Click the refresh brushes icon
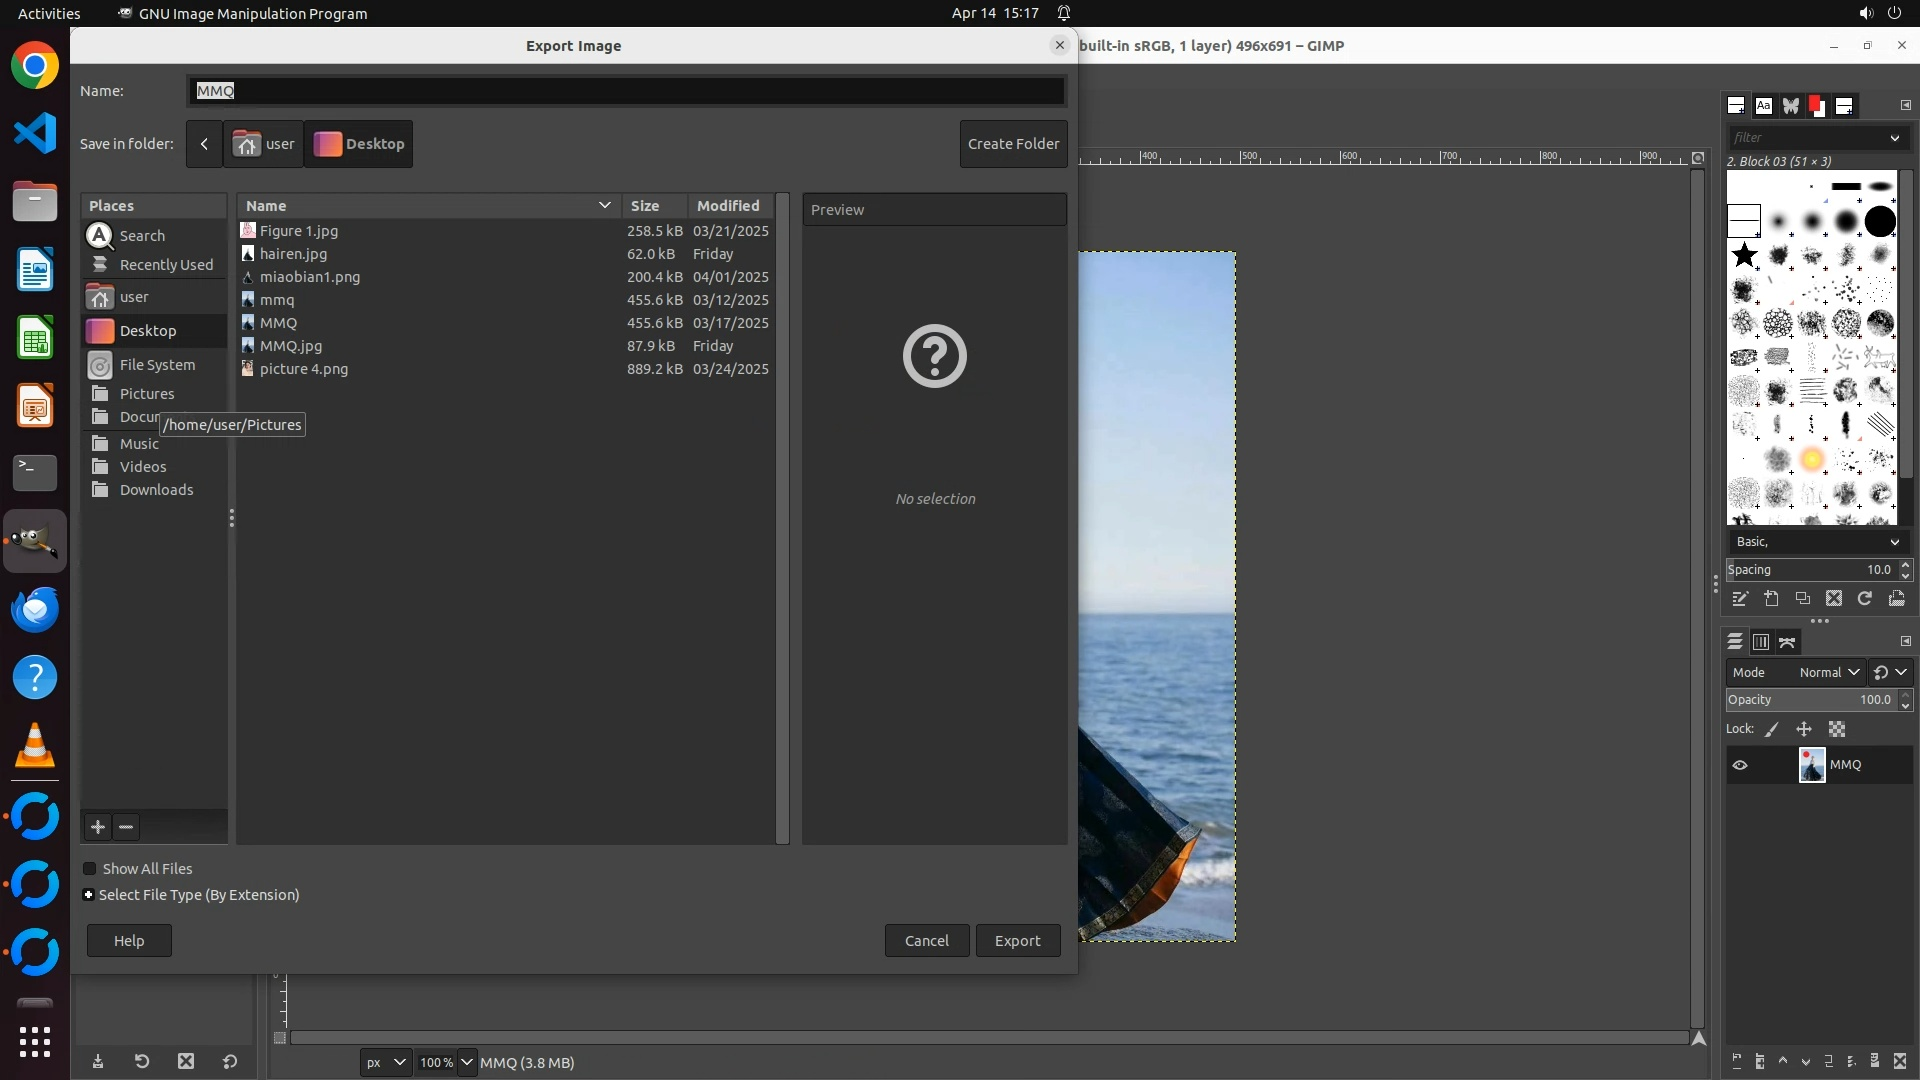The width and height of the screenshot is (1920, 1080). point(1865,599)
